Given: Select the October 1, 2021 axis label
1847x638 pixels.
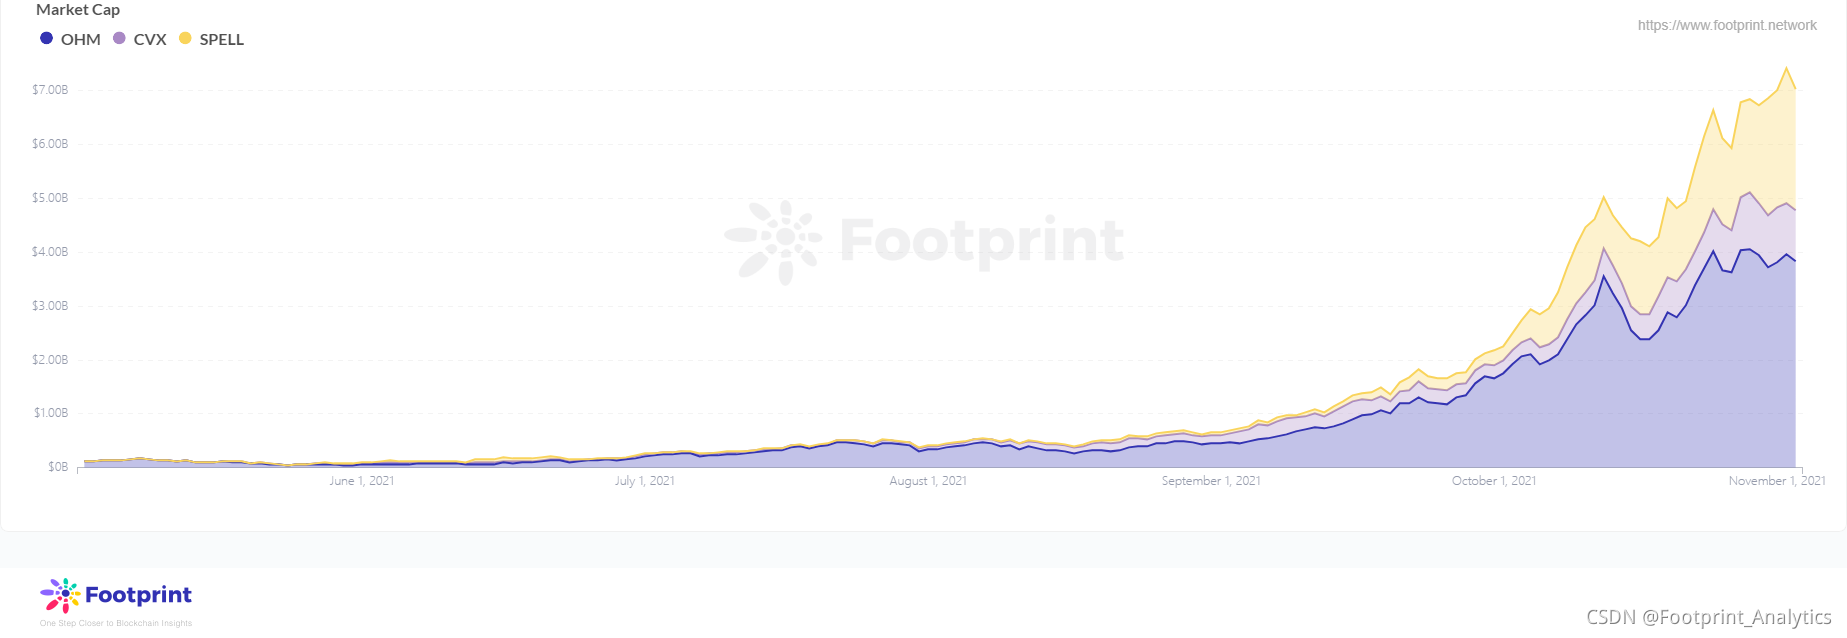Looking at the screenshot, I should coord(1494,481).
